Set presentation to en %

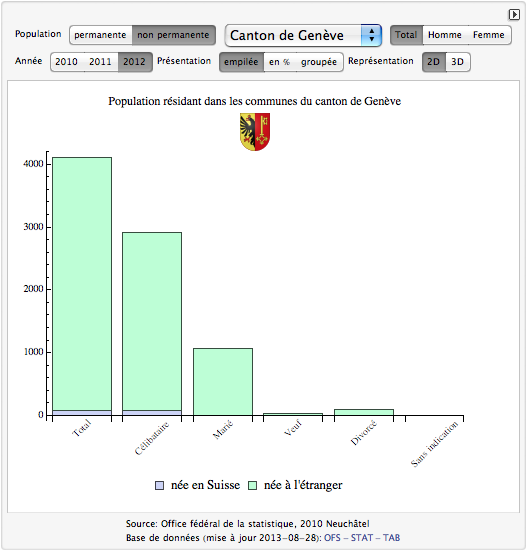[x=280, y=62]
